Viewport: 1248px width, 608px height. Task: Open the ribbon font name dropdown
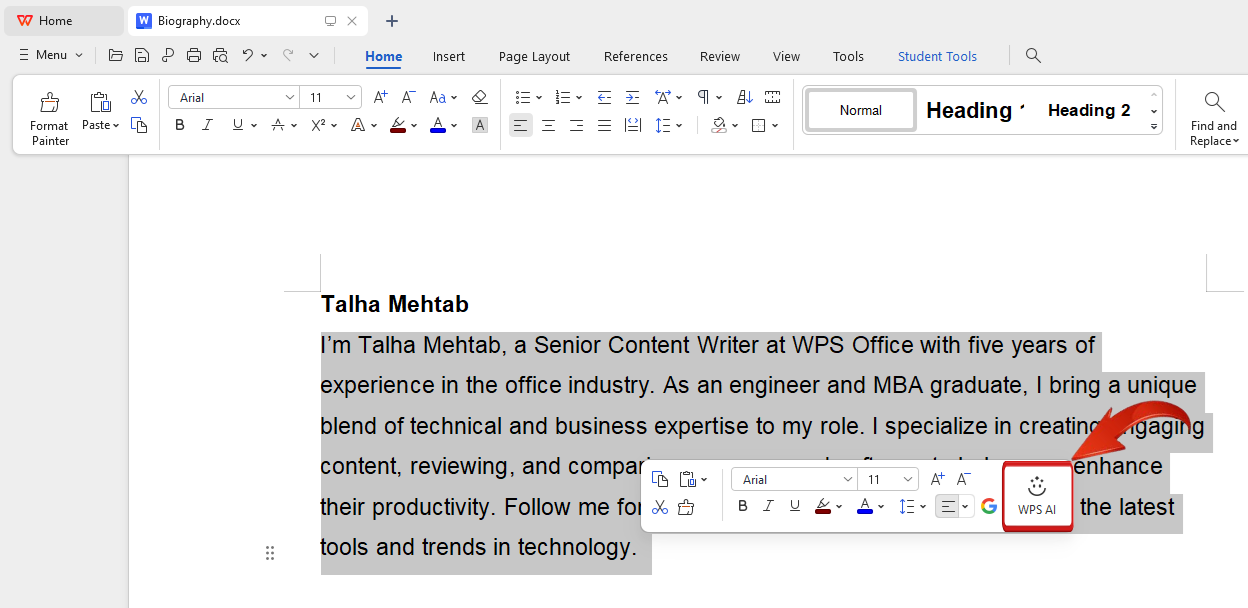pyautogui.click(x=290, y=97)
